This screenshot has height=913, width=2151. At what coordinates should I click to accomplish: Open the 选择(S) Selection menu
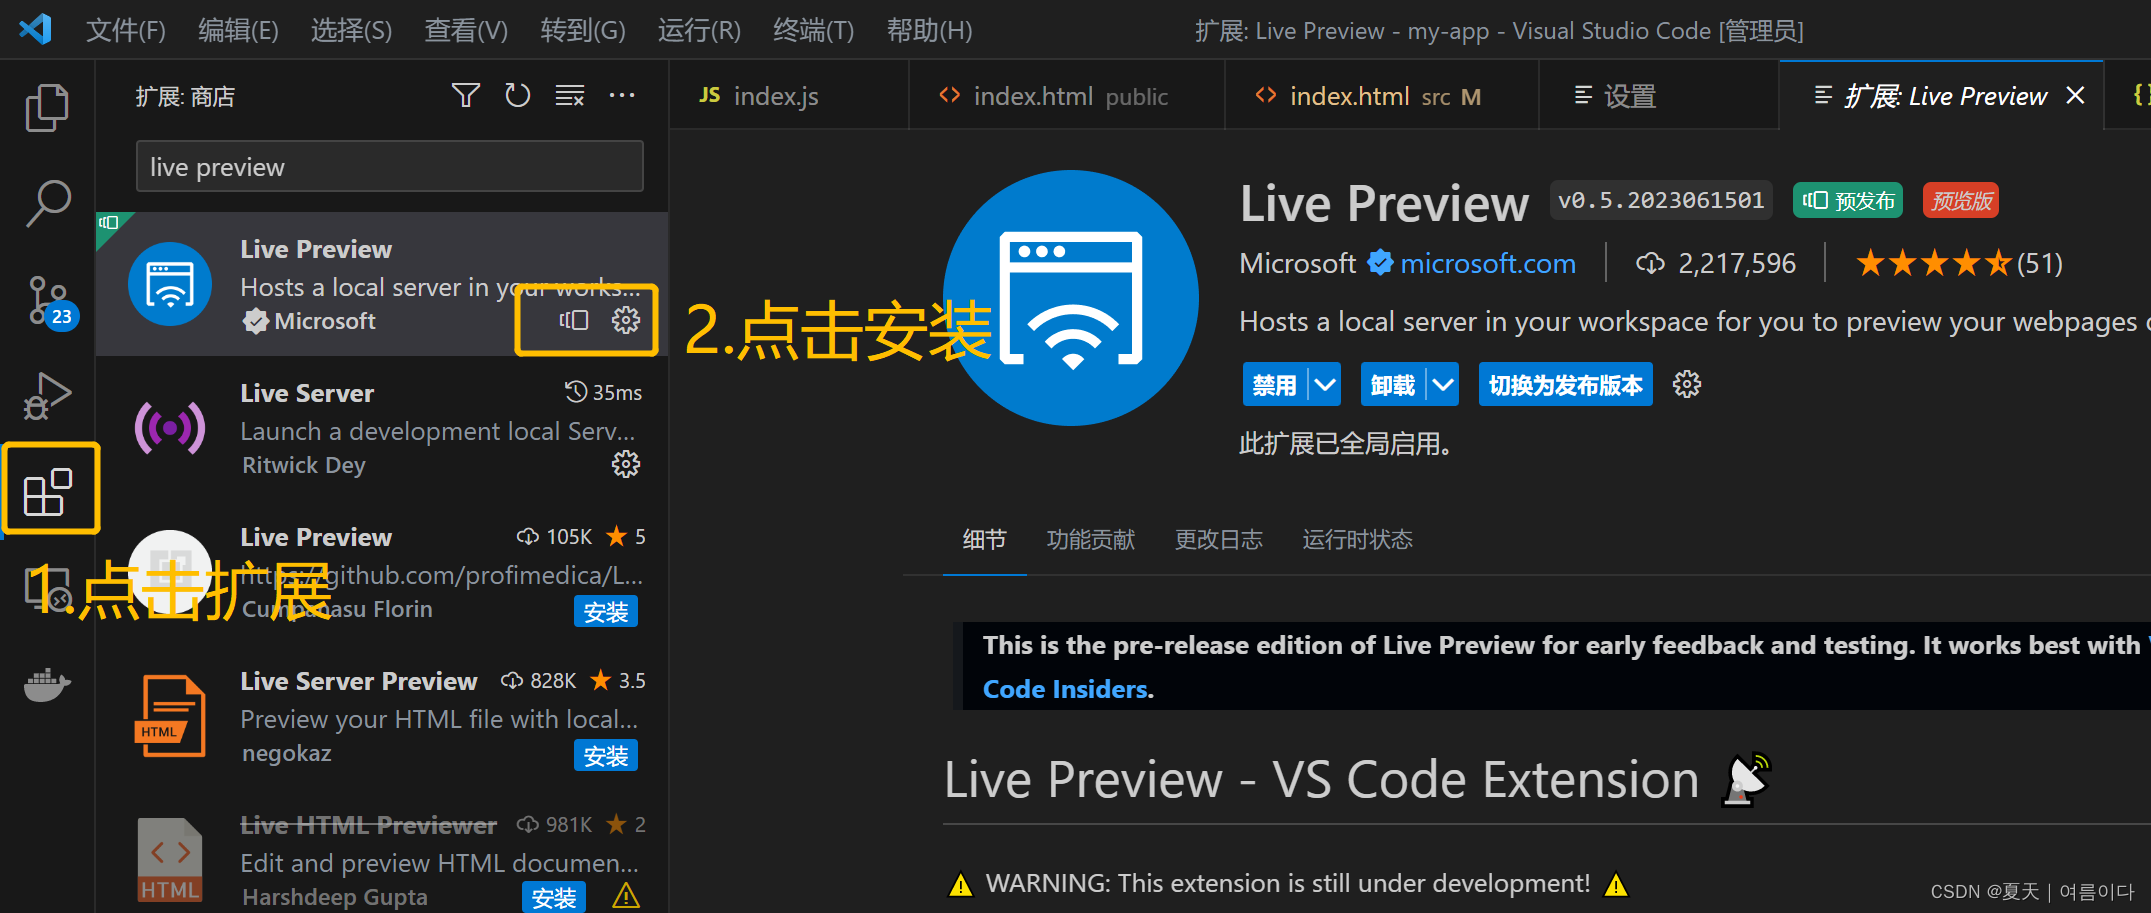351,30
